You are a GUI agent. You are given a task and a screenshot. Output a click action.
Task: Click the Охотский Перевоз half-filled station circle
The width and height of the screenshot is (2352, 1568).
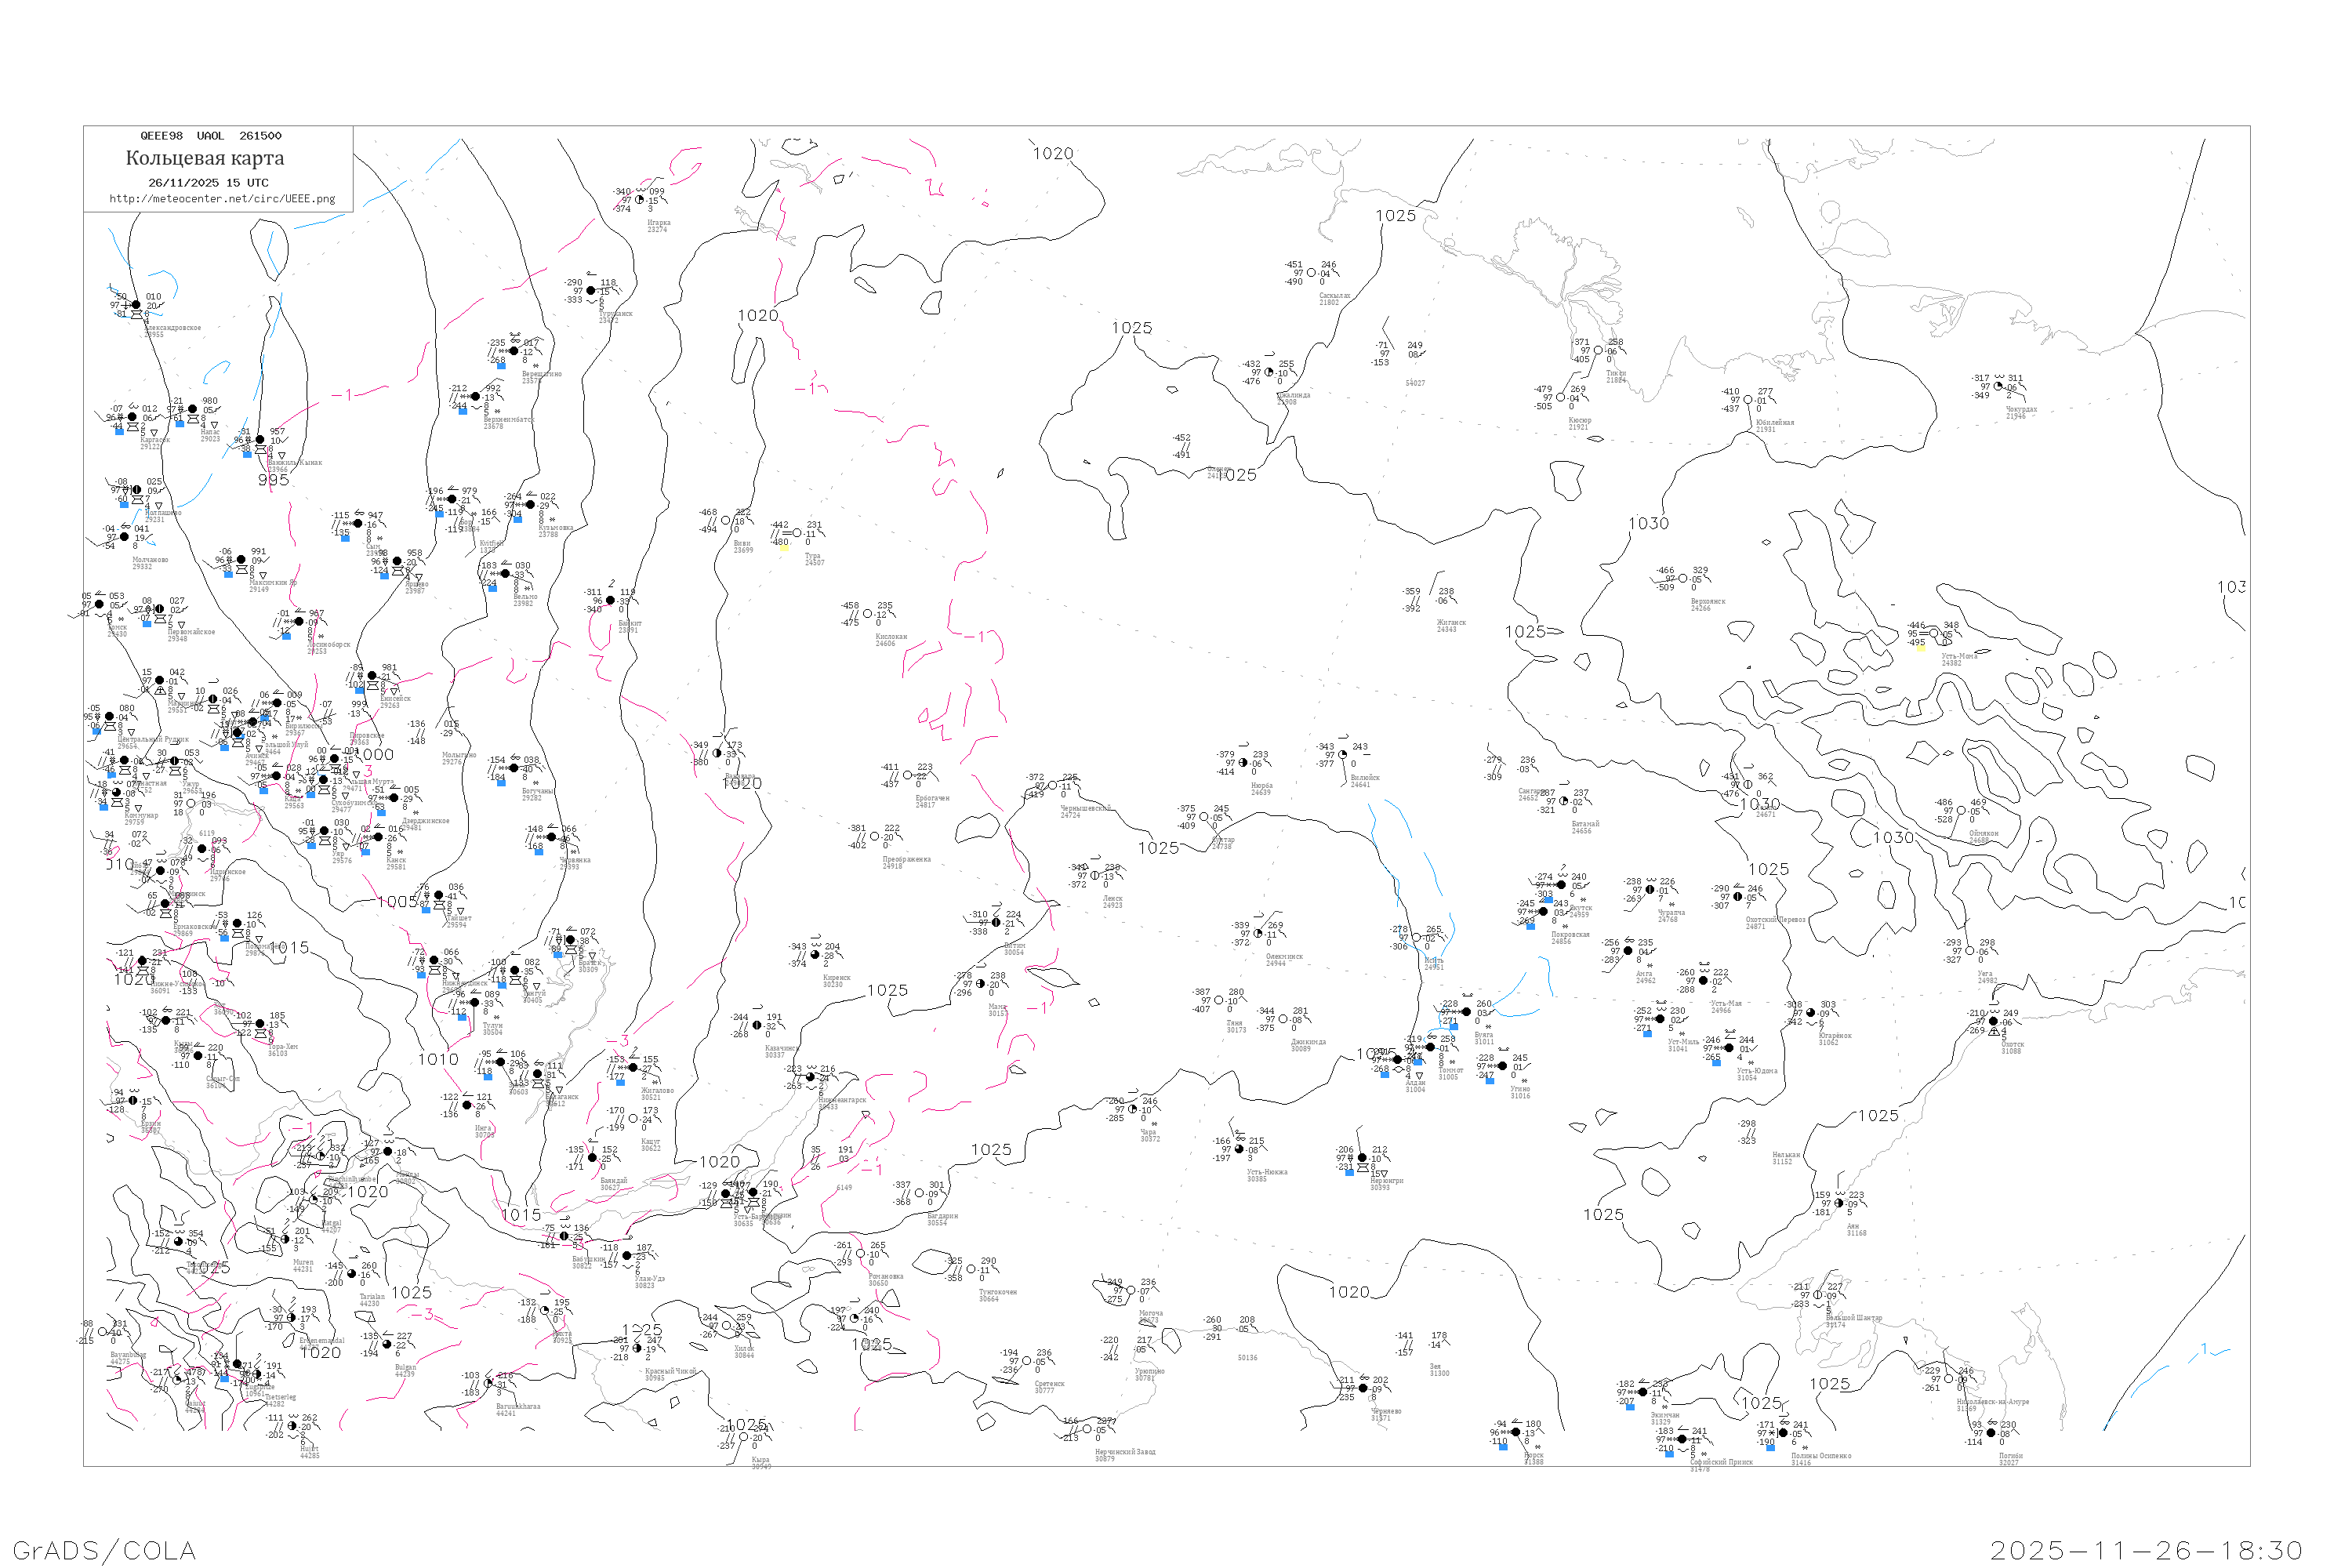click(x=1738, y=897)
